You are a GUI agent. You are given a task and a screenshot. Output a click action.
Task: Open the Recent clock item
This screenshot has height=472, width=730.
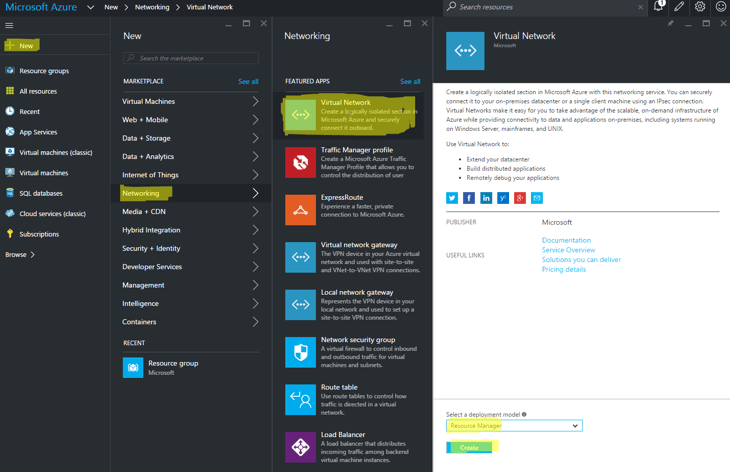[x=22, y=111]
